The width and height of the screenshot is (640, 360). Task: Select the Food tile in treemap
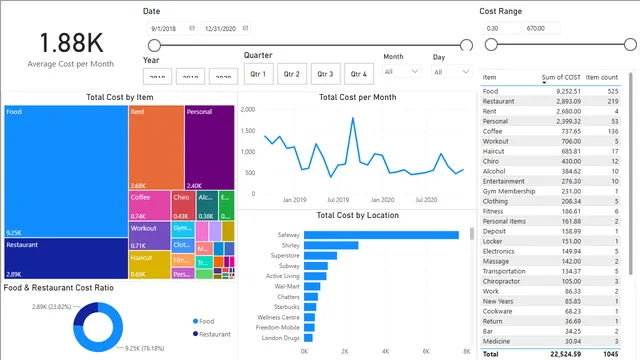pos(66,171)
